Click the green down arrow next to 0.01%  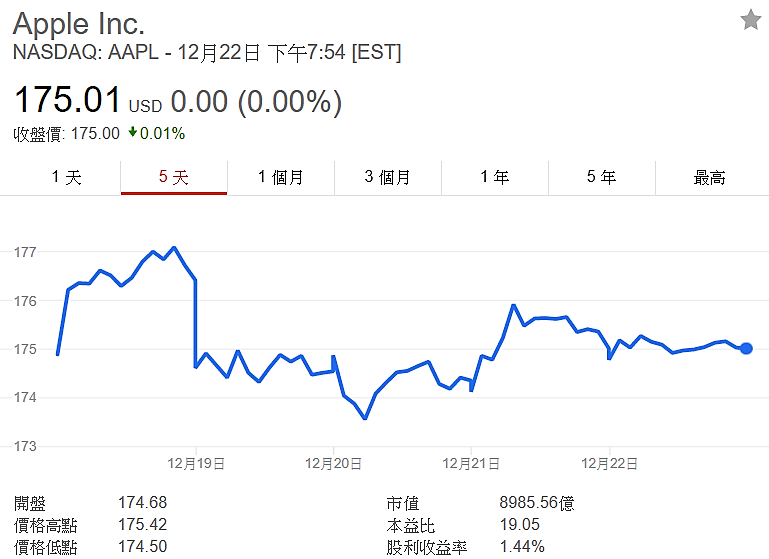pos(132,132)
